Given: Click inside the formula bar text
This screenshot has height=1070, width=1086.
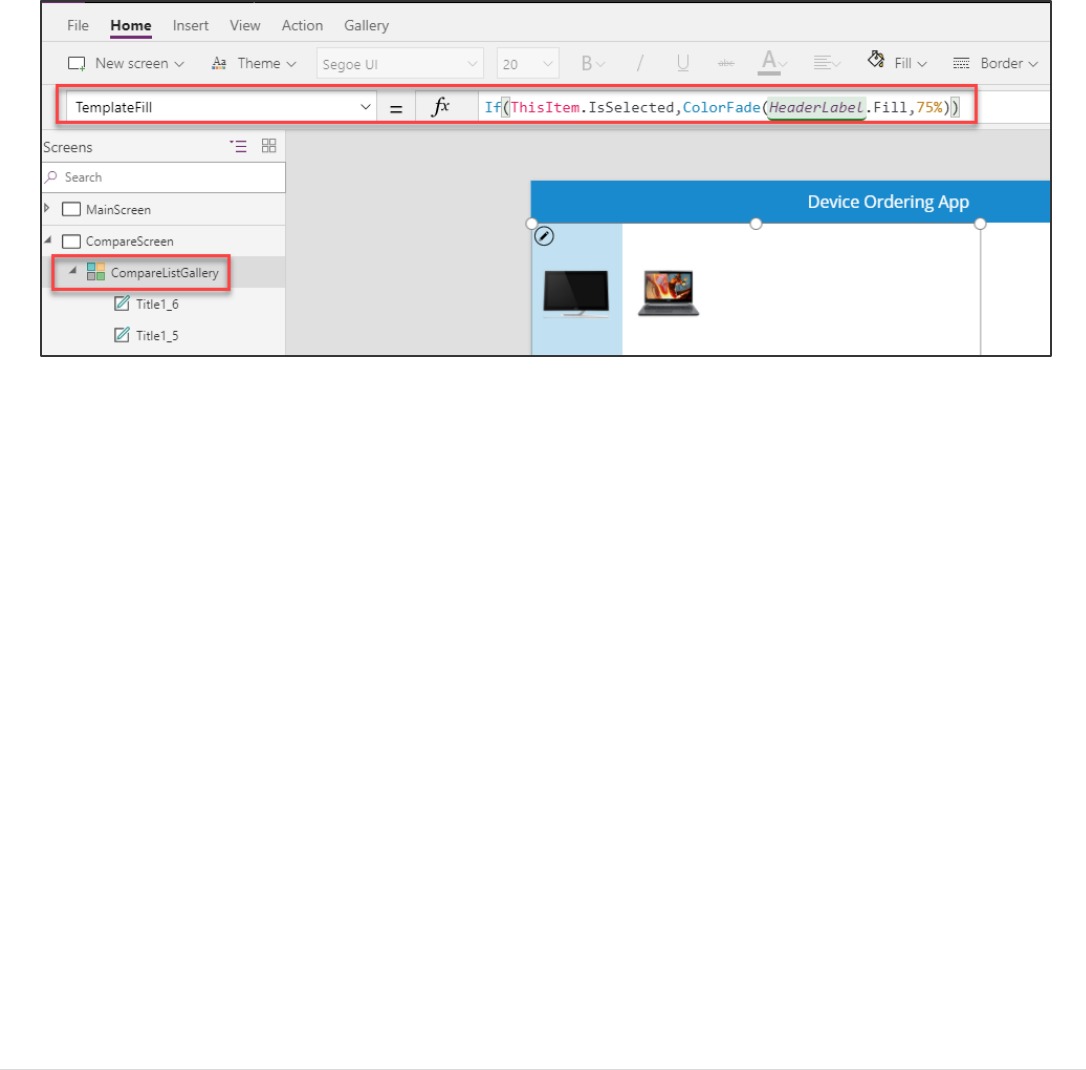Looking at the screenshot, I should click(x=722, y=107).
